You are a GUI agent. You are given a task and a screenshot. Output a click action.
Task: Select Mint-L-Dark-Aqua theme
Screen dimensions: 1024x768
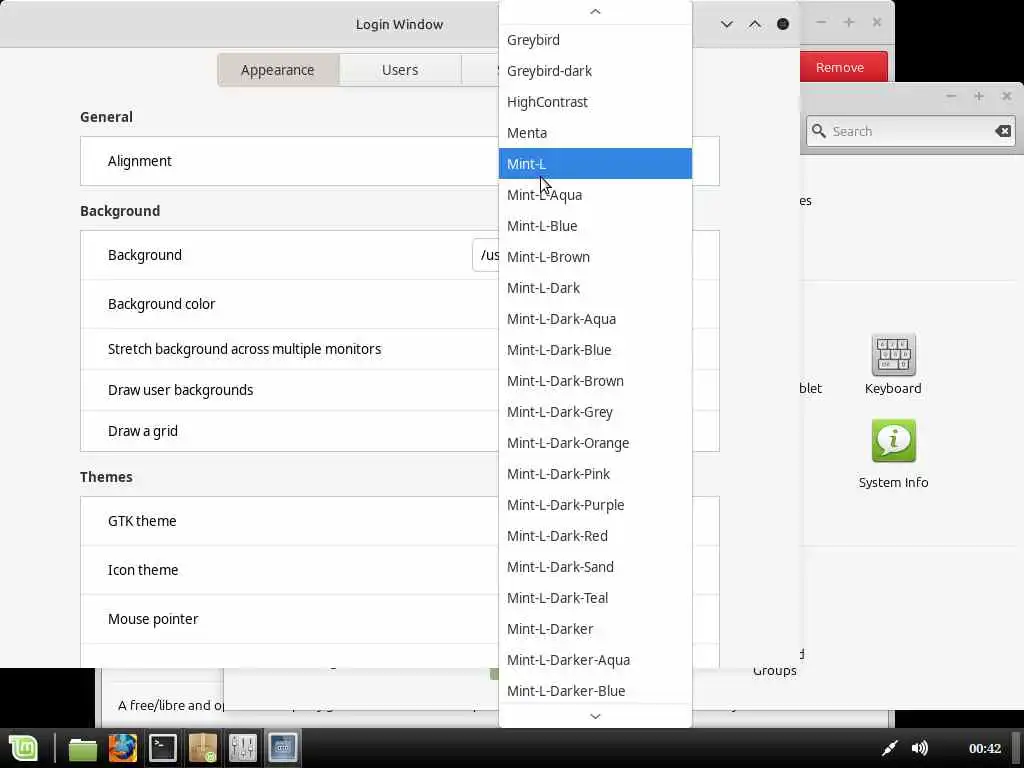coord(595,319)
